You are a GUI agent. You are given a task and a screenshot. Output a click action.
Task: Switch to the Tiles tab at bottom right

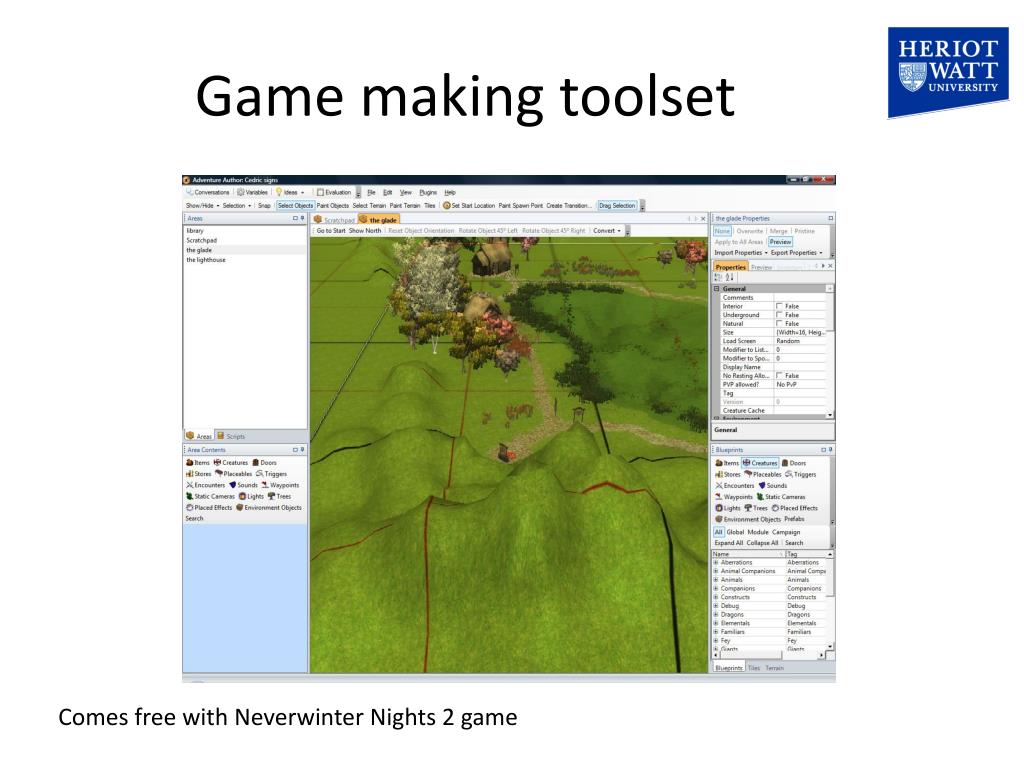754,668
